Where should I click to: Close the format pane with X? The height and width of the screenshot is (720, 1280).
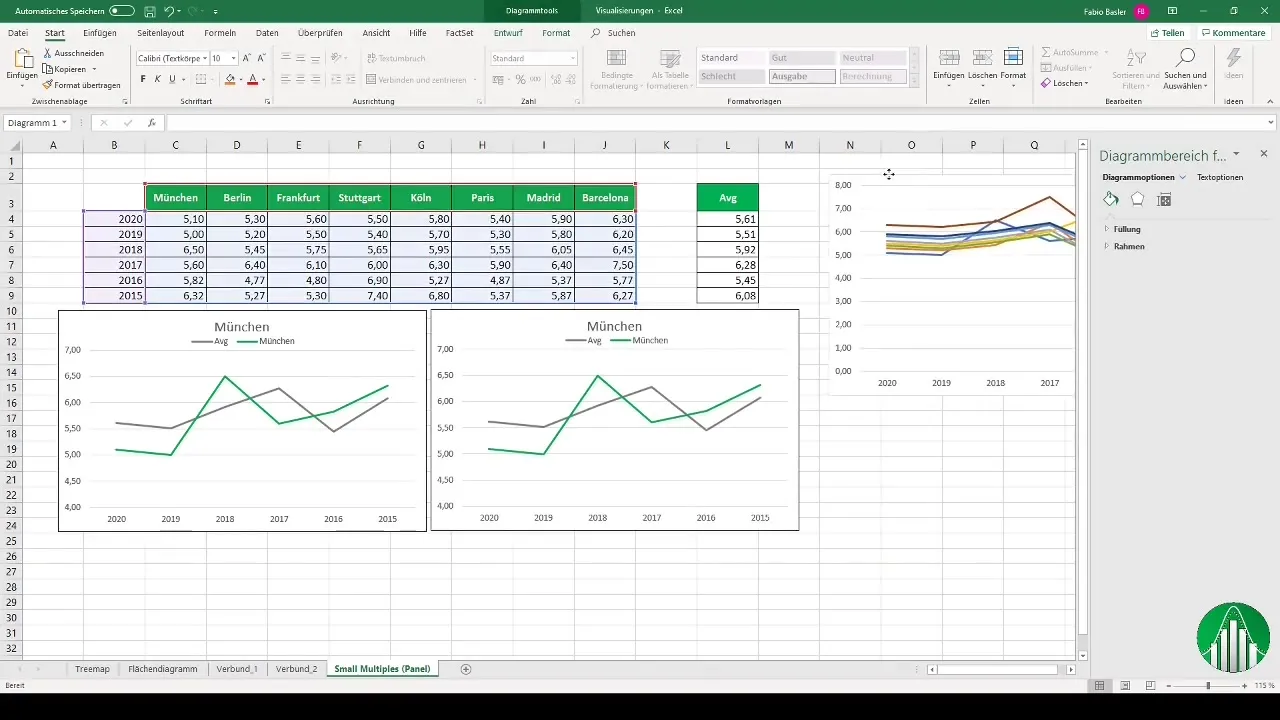tap(1264, 154)
